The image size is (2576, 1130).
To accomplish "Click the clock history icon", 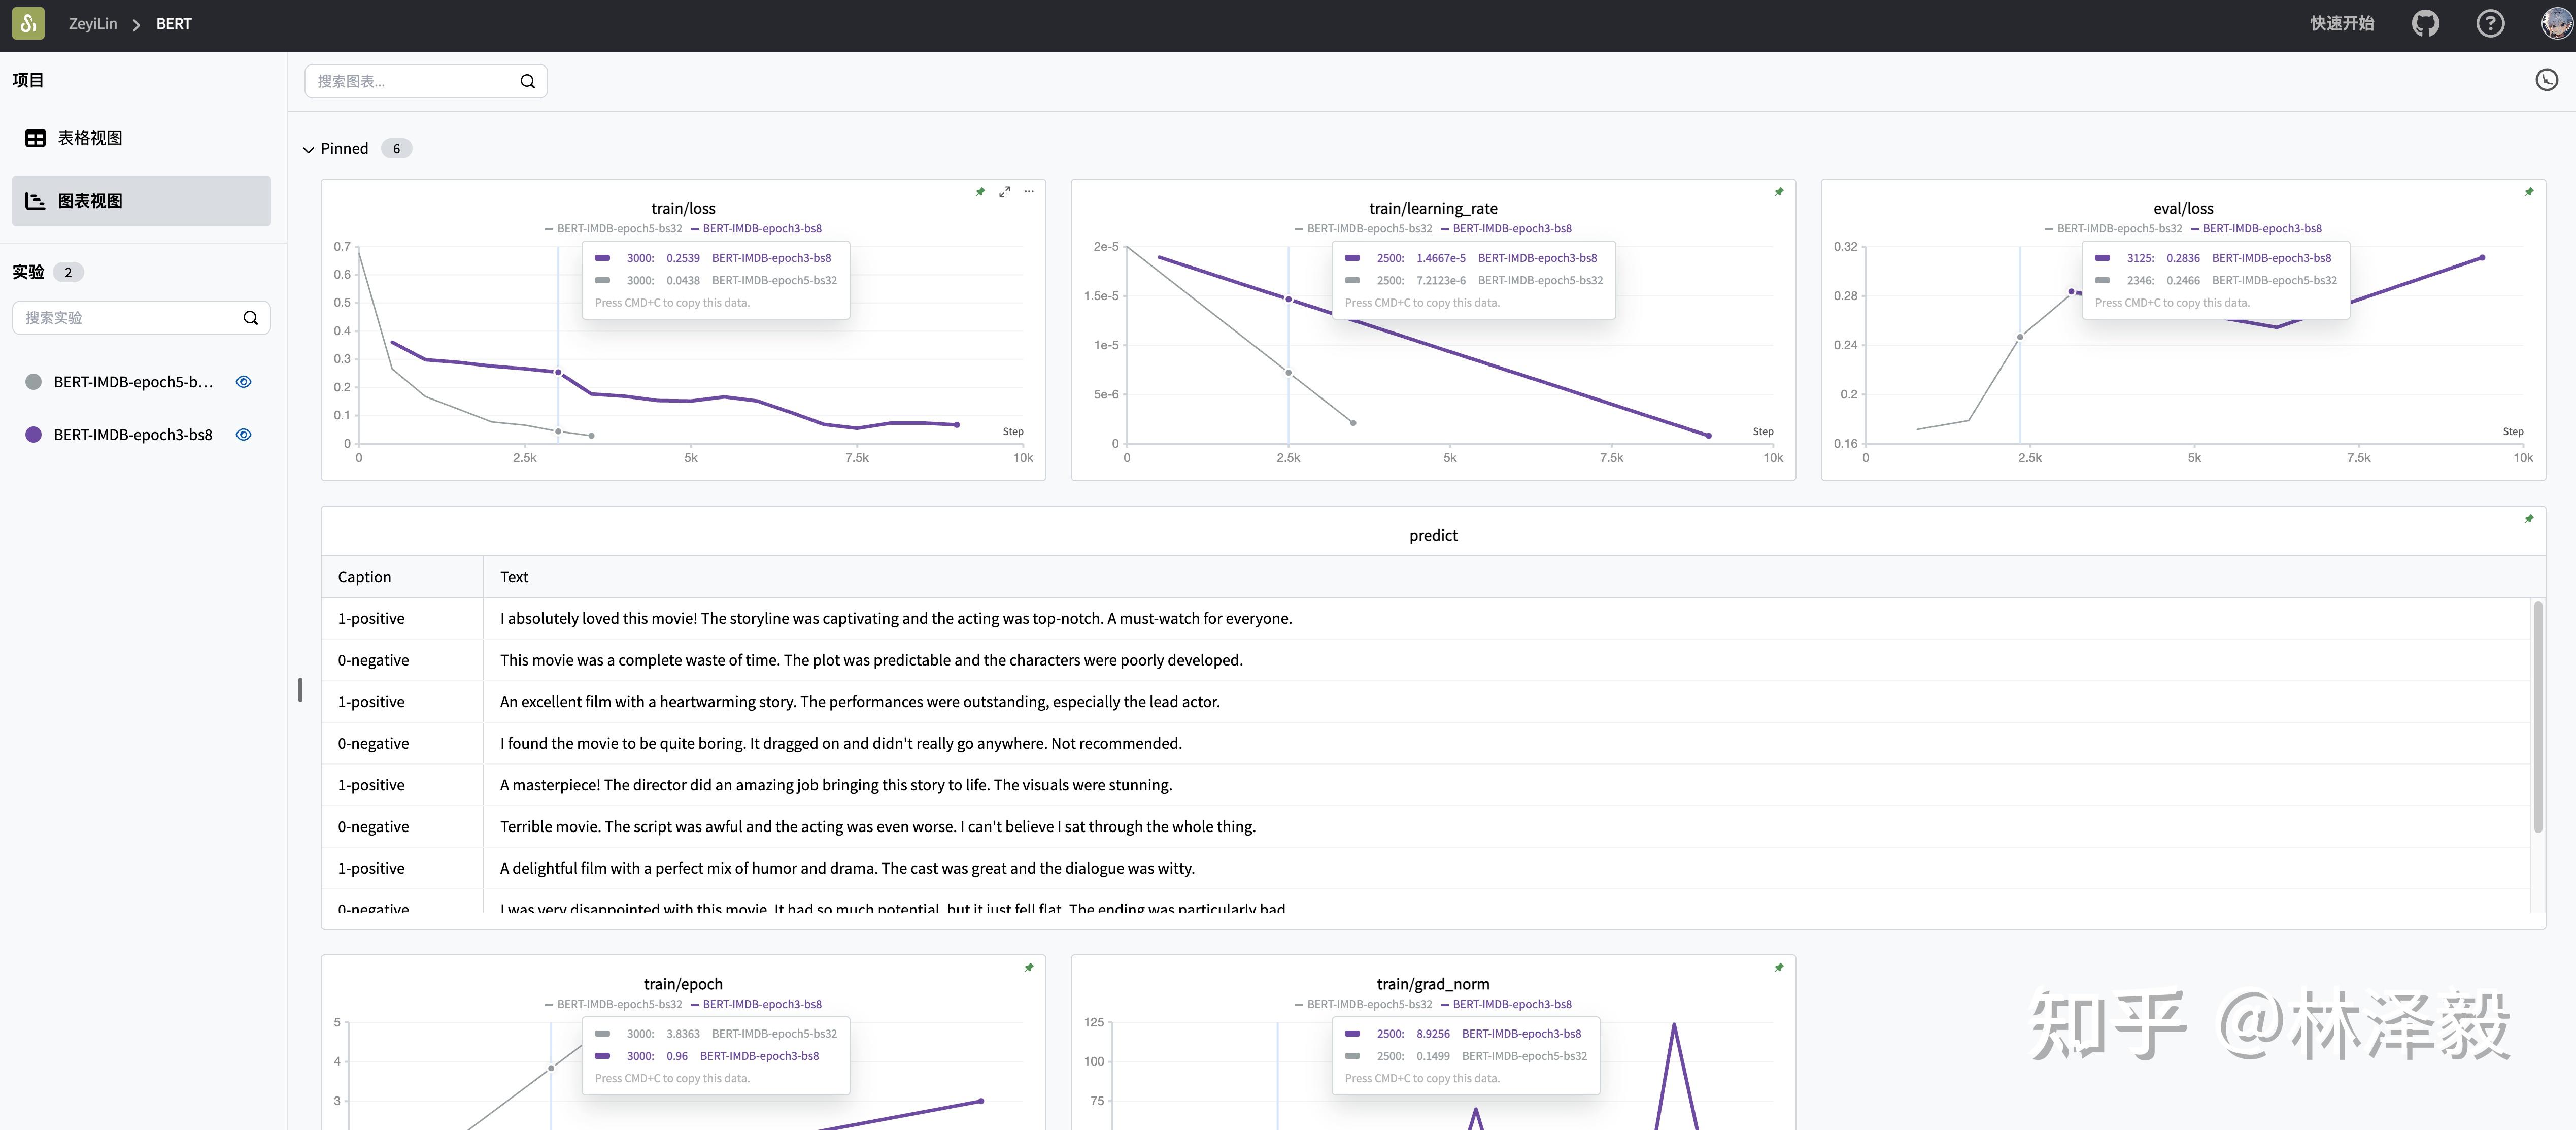I will pyautogui.click(x=2546, y=80).
